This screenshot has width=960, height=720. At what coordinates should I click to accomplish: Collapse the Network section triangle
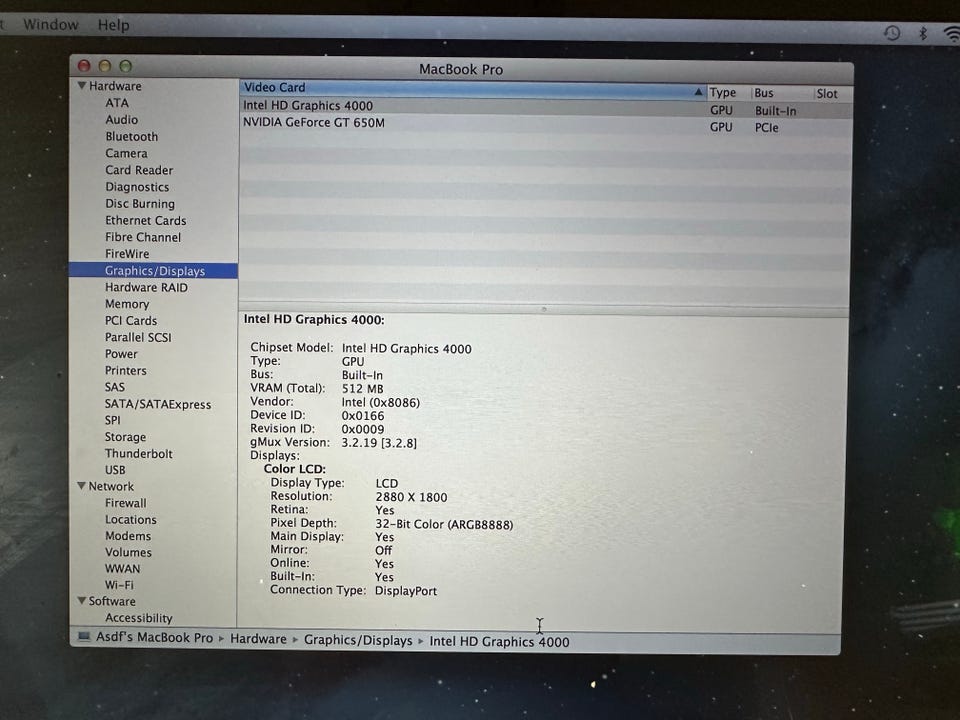[81, 486]
